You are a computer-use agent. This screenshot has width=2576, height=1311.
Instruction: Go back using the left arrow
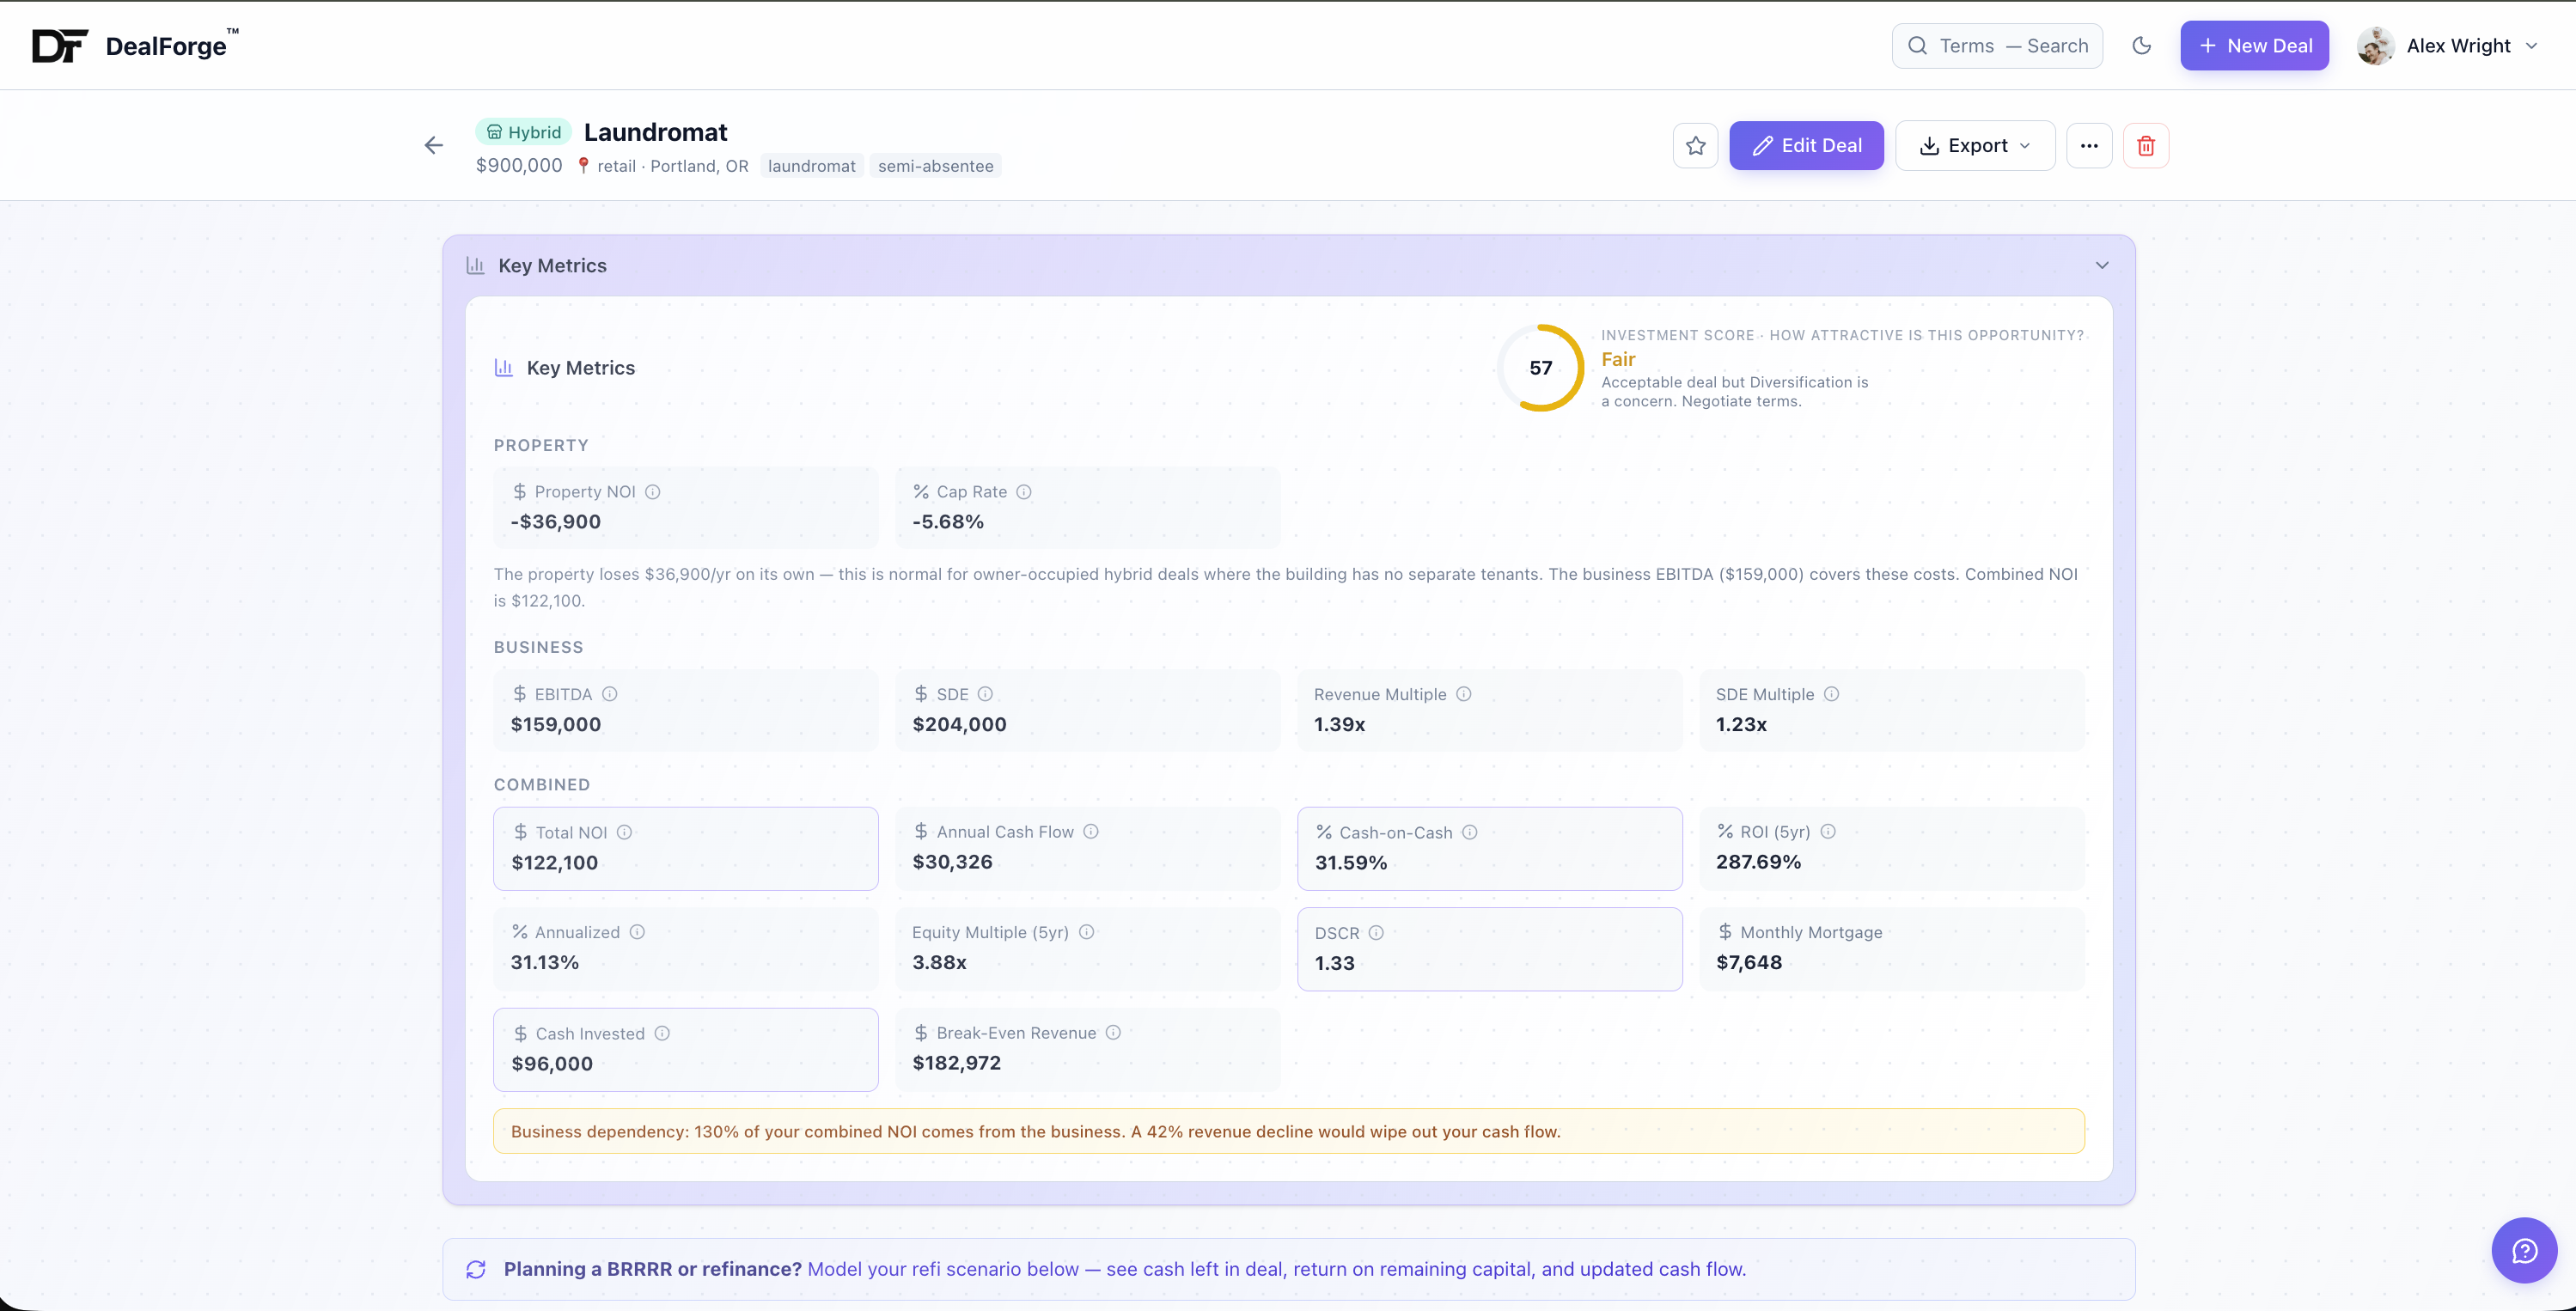pos(433,146)
